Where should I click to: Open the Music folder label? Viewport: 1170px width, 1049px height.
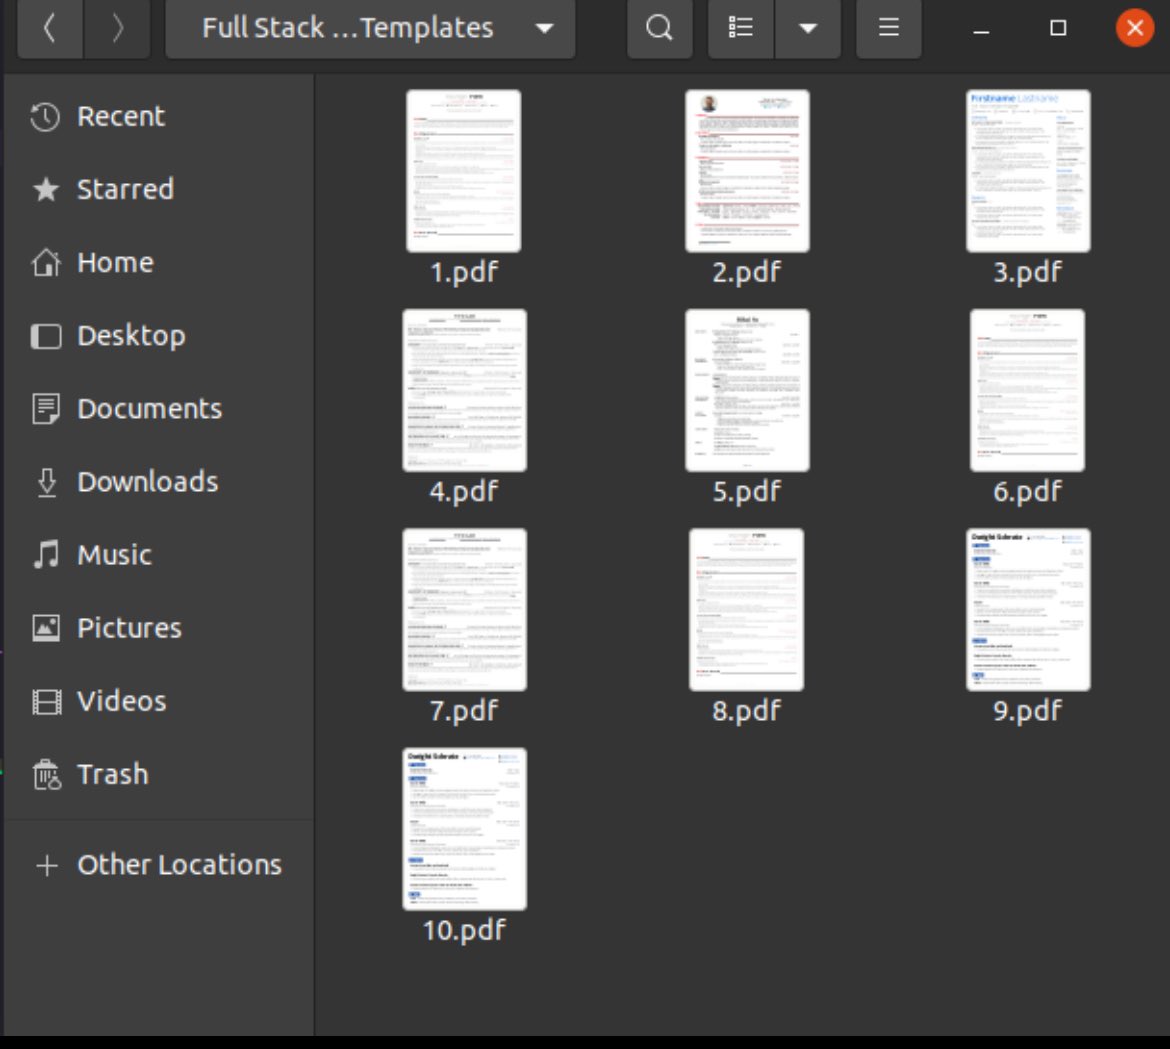click(x=114, y=555)
